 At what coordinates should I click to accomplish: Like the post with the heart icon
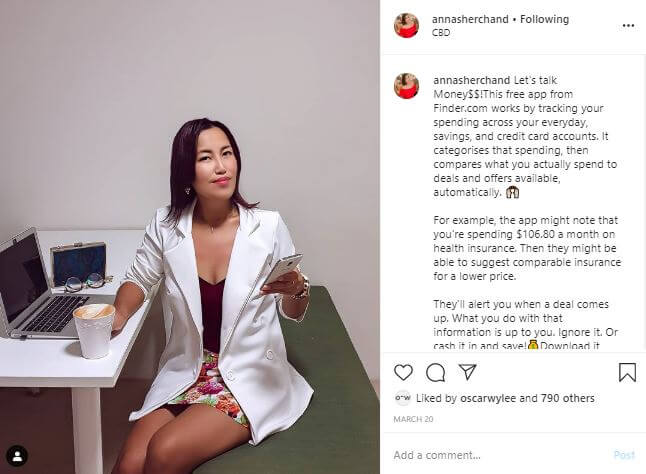[403, 372]
